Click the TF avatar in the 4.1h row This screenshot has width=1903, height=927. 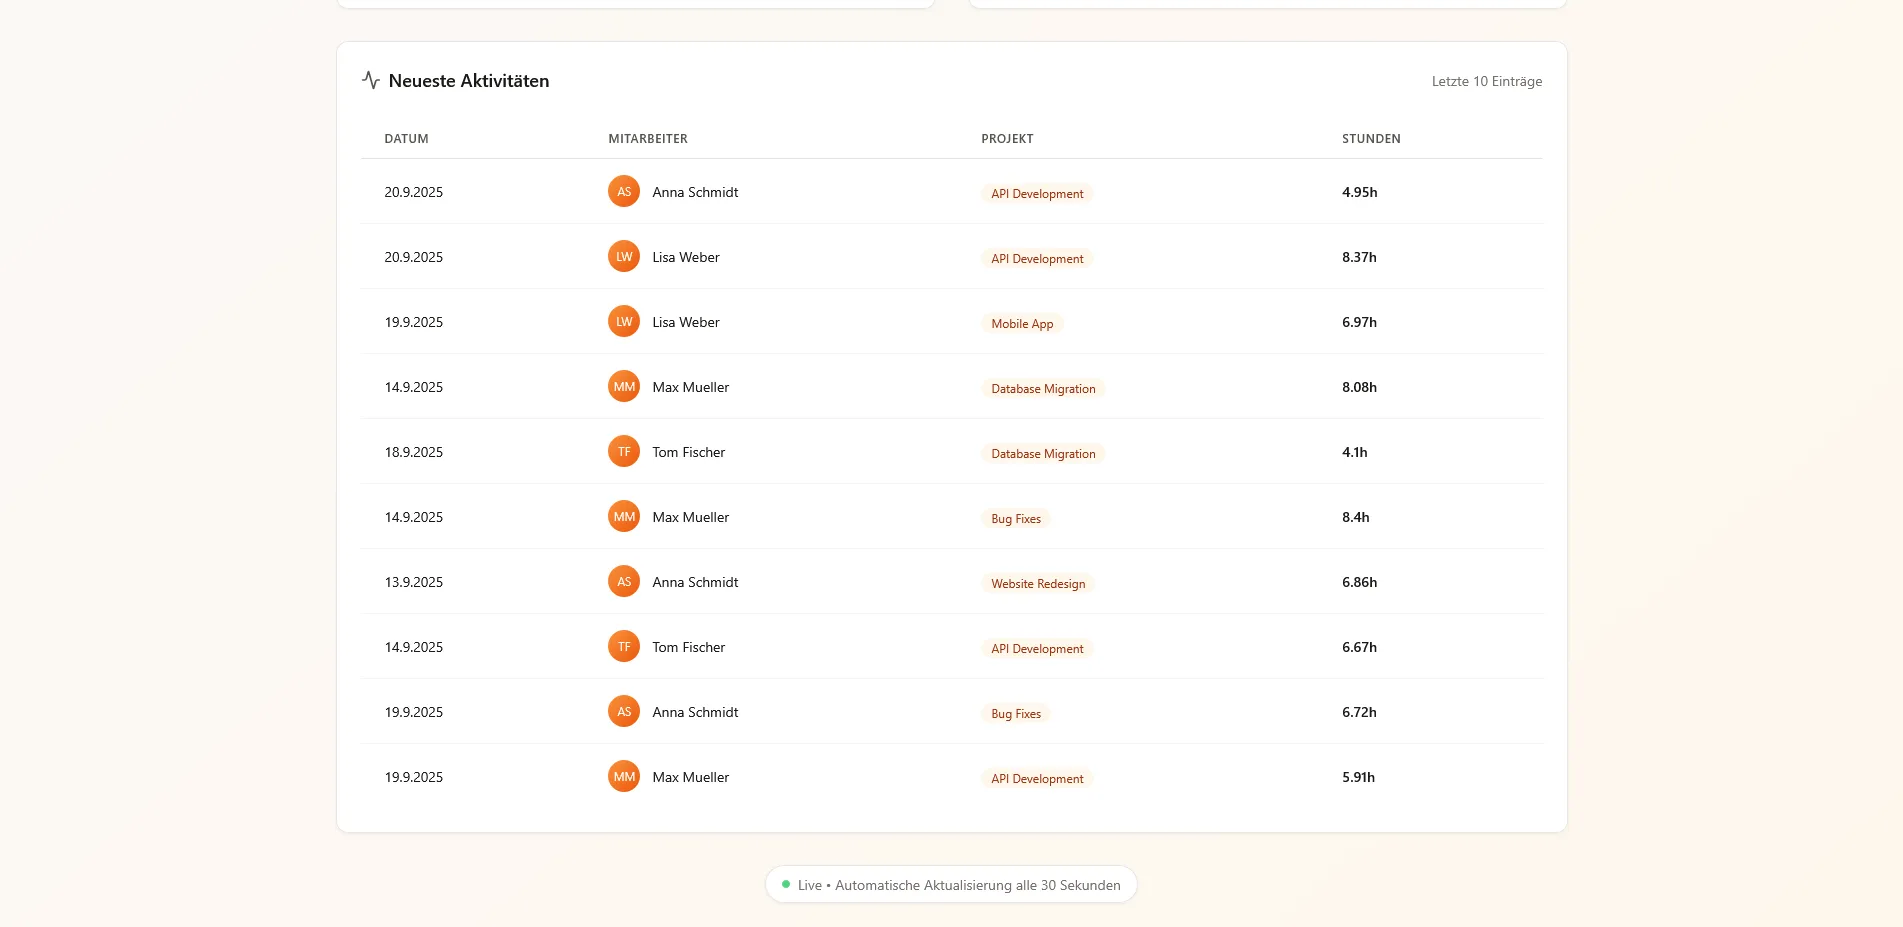pos(624,451)
